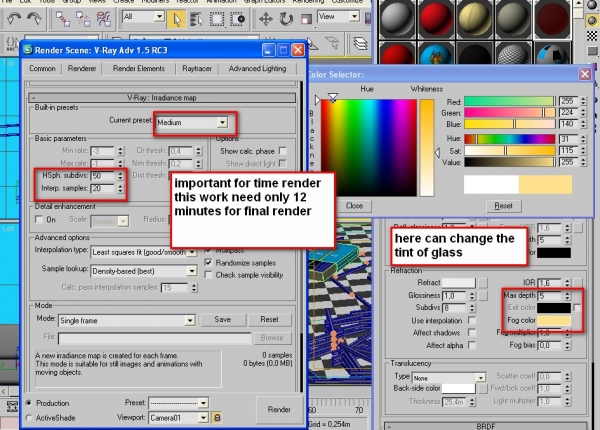Open the Raytracer tab
The width and height of the screenshot is (600, 430).
pyautogui.click(x=197, y=68)
